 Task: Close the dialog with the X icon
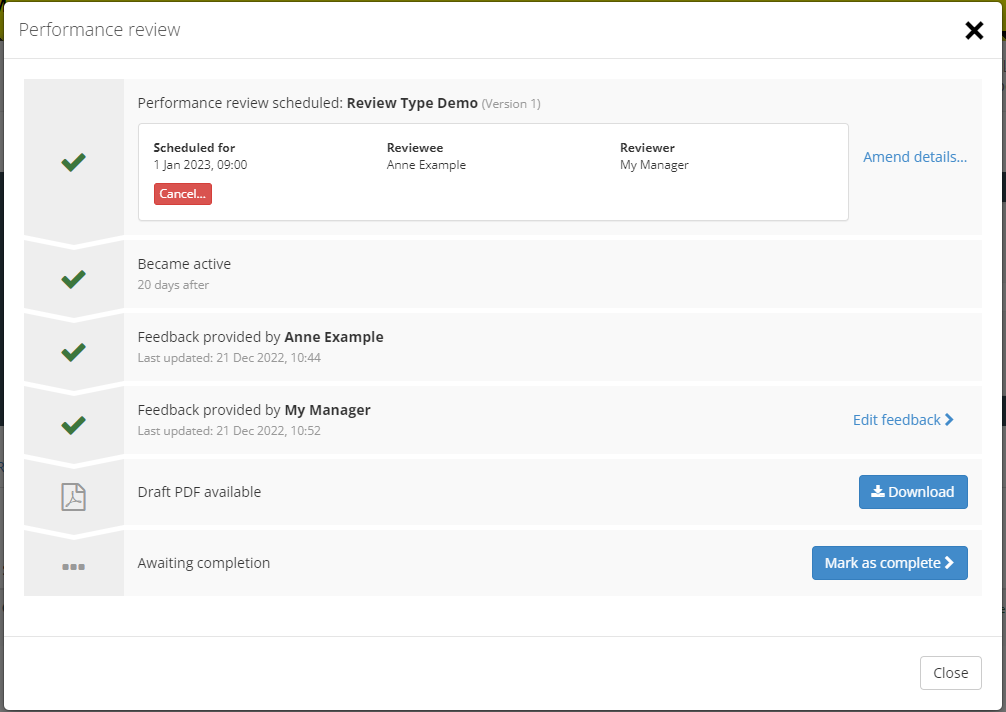tap(974, 31)
